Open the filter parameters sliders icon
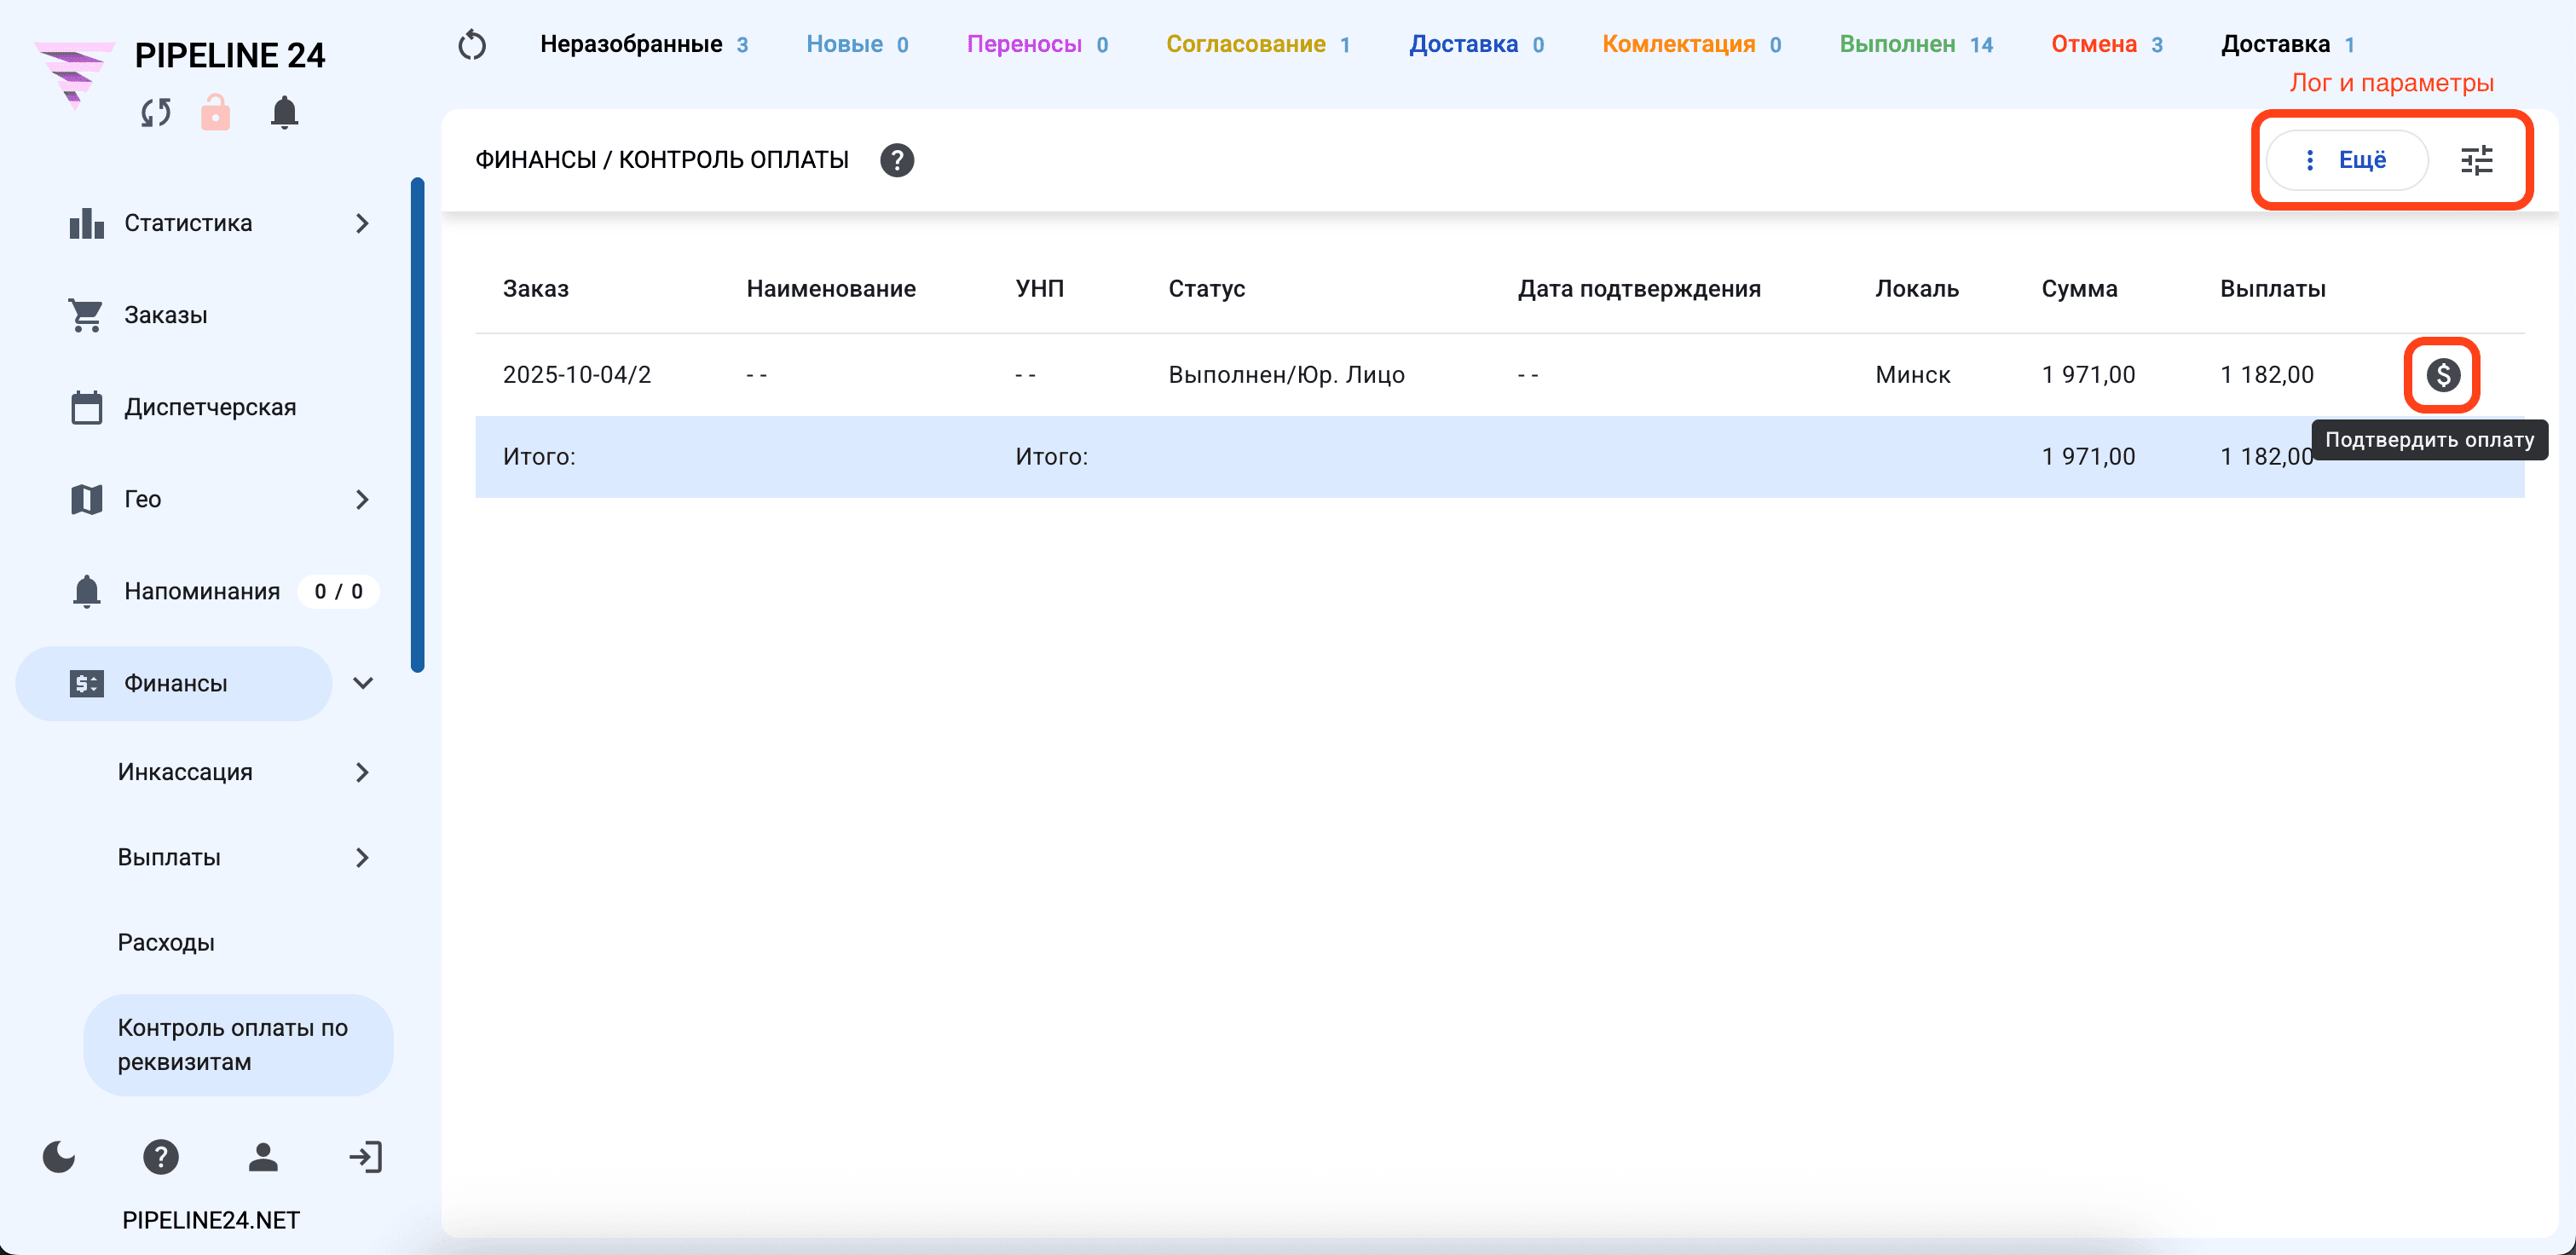 [2476, 160]
